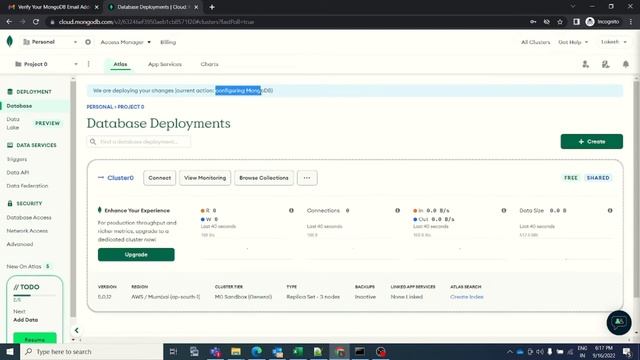Click the green Upgrade button
The height and width of the screenshot is (360, 640).
136,254
